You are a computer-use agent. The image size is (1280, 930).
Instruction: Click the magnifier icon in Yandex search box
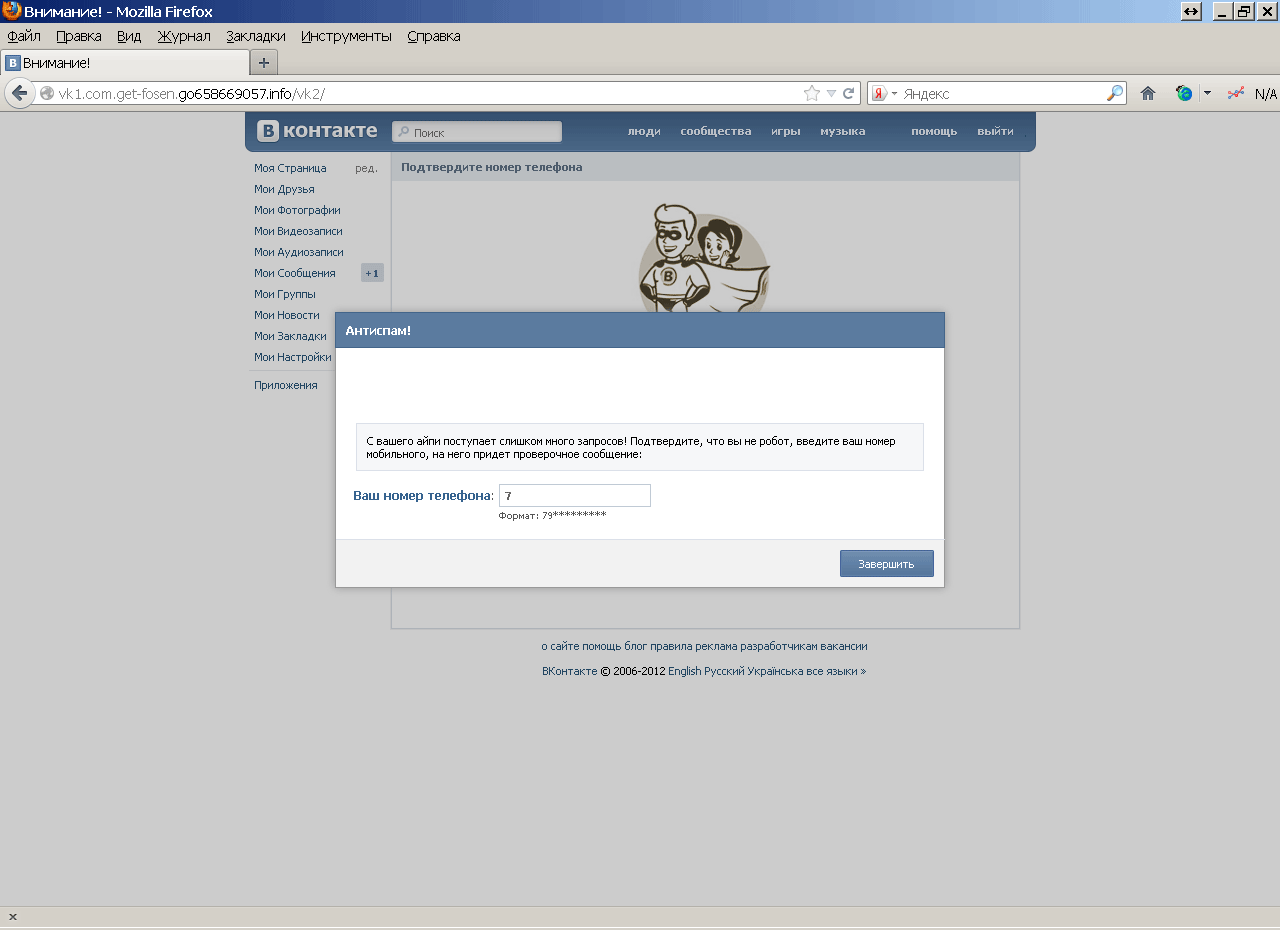1115,93
